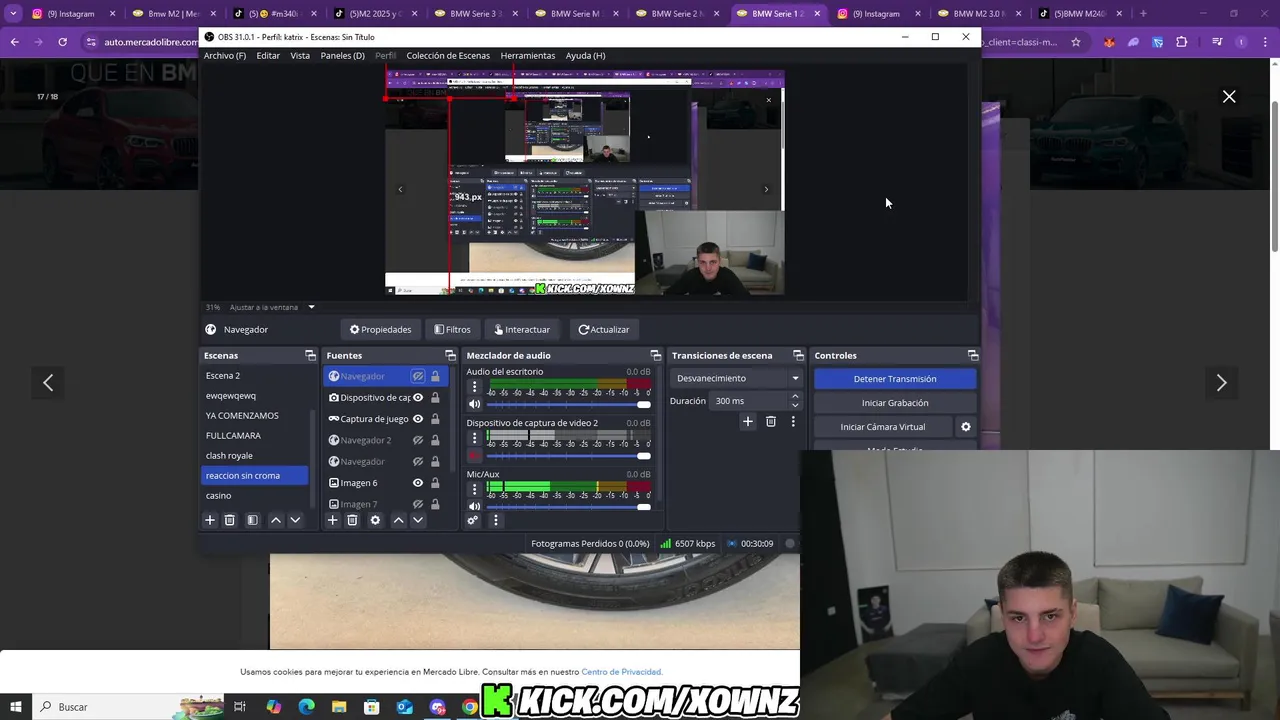This screenshot has width=1280, height=720.
Task: Unlock the Captura de juego source
Action: click(435, 419)
